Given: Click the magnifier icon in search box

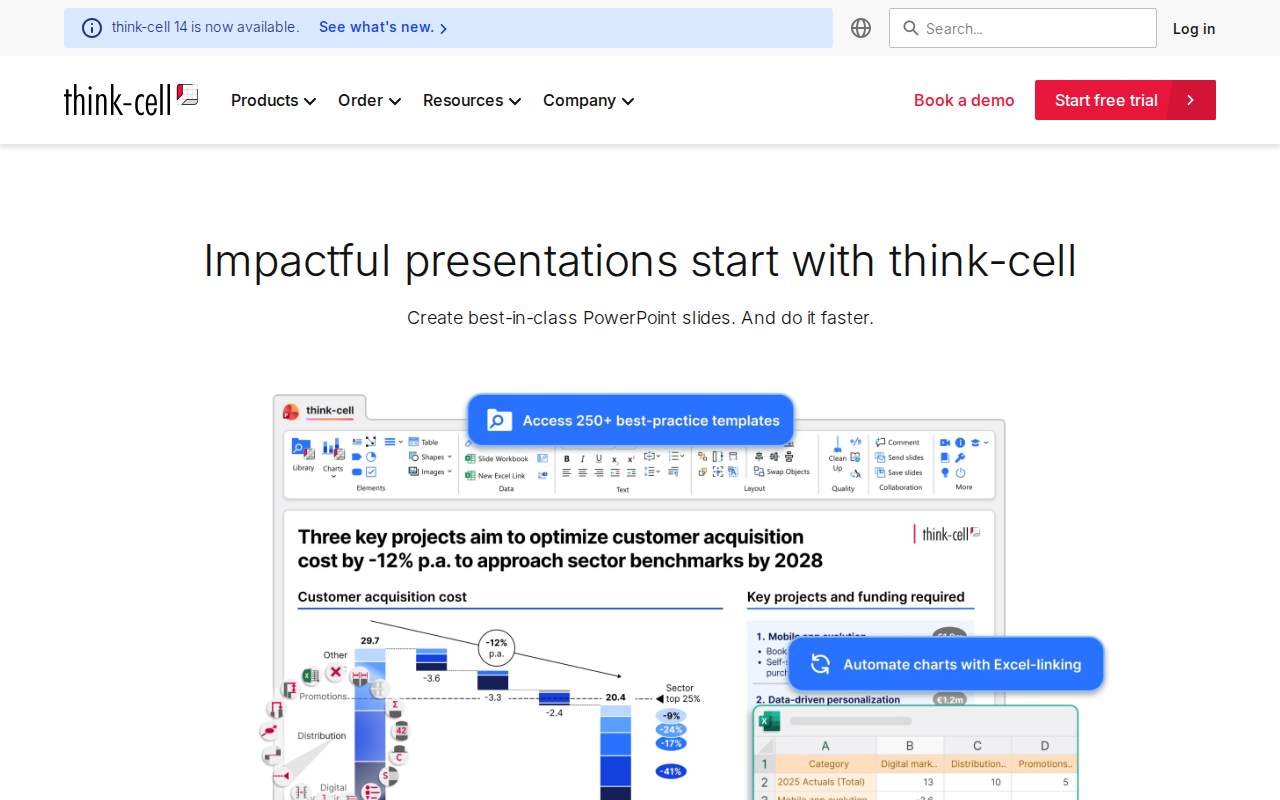Looking at the screenshot, I should click(x=910, y=28).
